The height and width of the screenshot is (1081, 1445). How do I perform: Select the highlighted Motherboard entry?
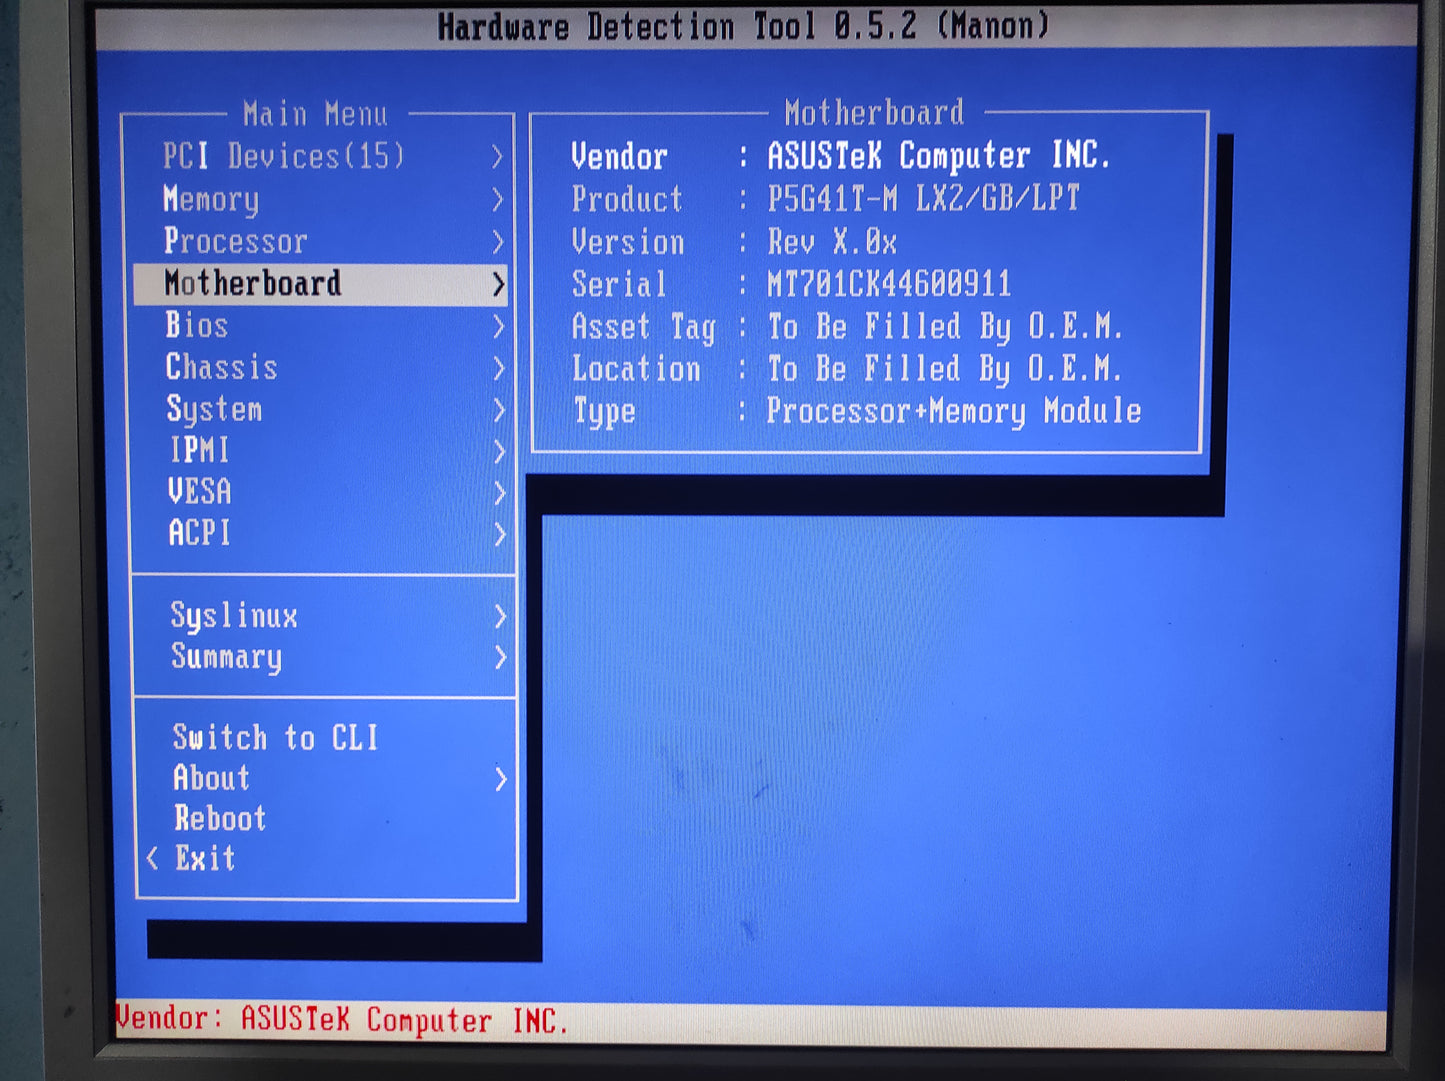pos(253,284)
